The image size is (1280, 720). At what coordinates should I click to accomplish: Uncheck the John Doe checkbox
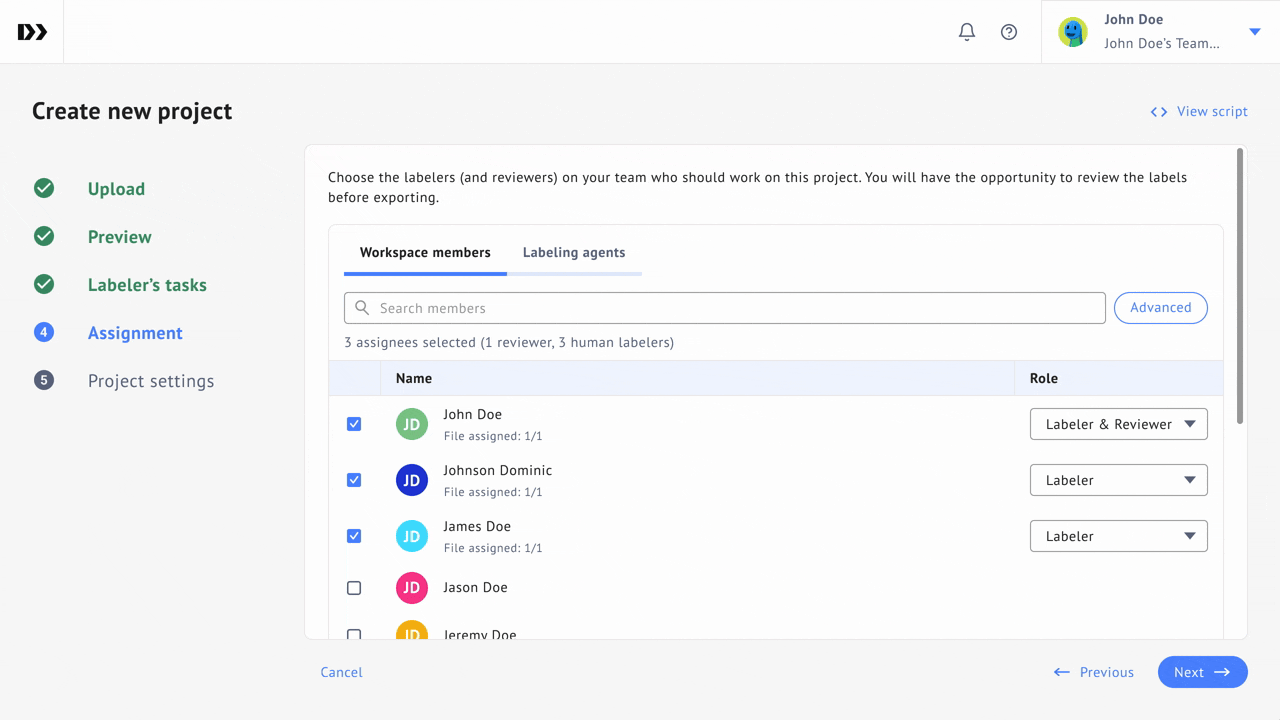pyautogui.click(x=354, y=424)
